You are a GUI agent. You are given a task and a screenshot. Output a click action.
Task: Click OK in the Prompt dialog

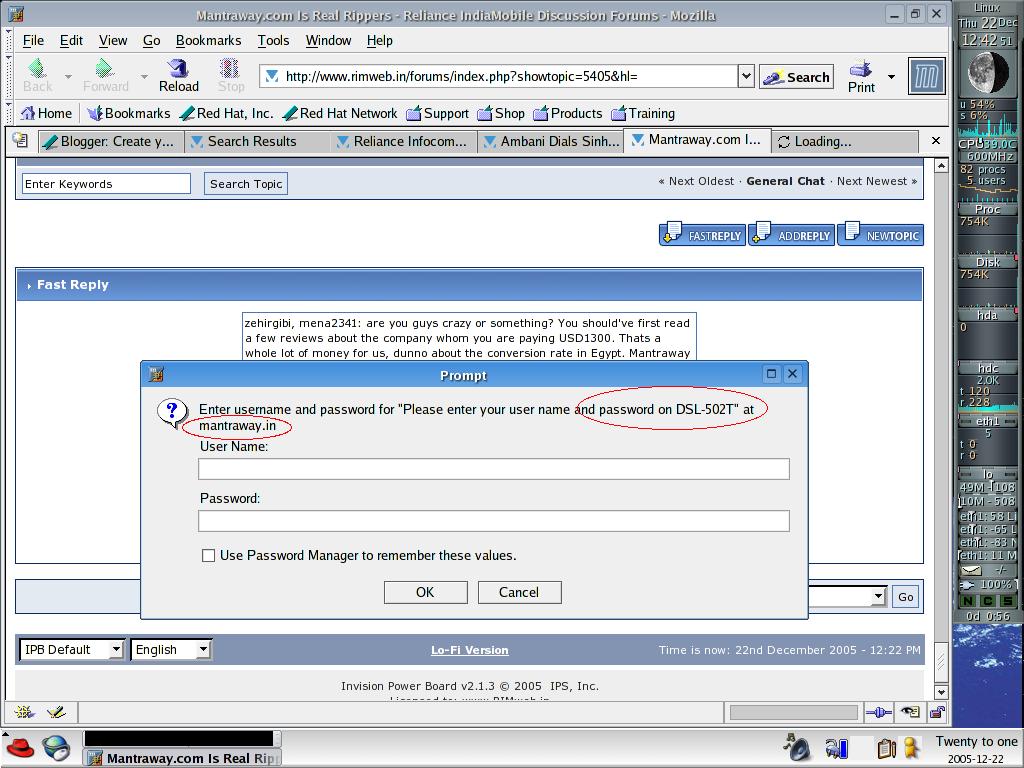pos(425,592)
